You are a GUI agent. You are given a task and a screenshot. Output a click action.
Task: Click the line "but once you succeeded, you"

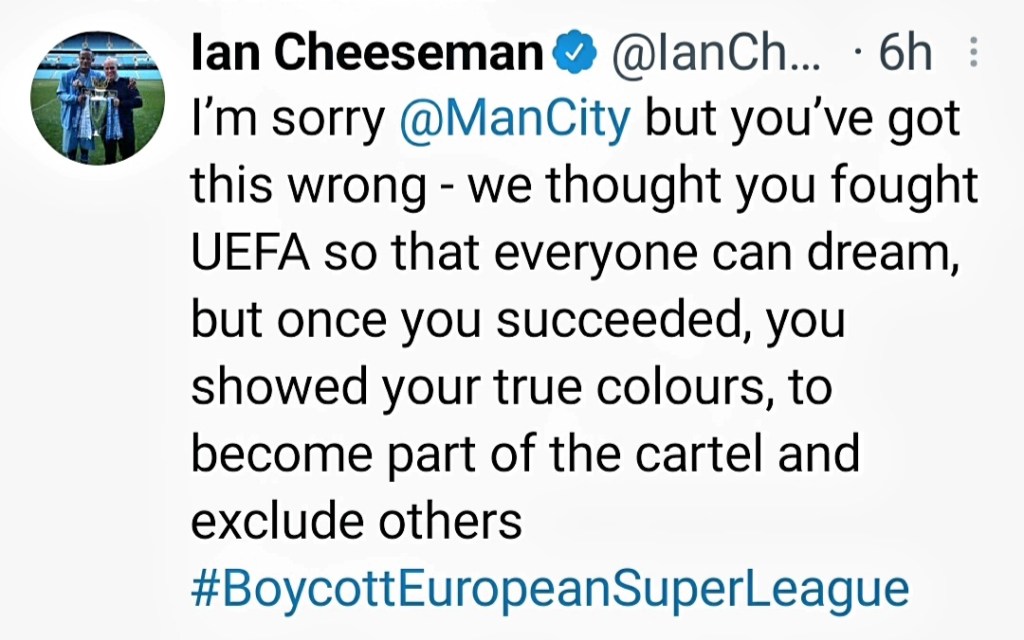click(x=518, y=322)
